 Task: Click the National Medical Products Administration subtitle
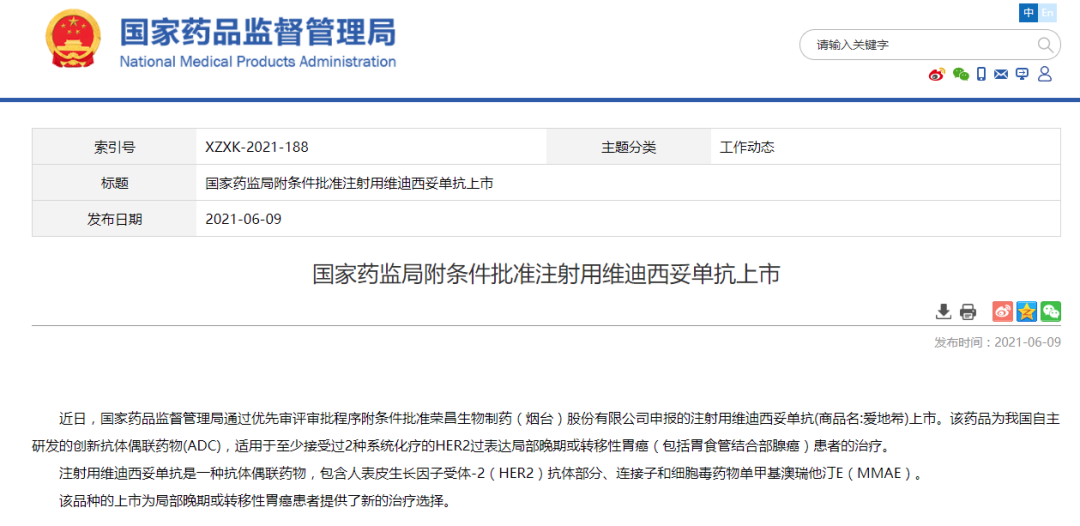(x=258, y=62)
